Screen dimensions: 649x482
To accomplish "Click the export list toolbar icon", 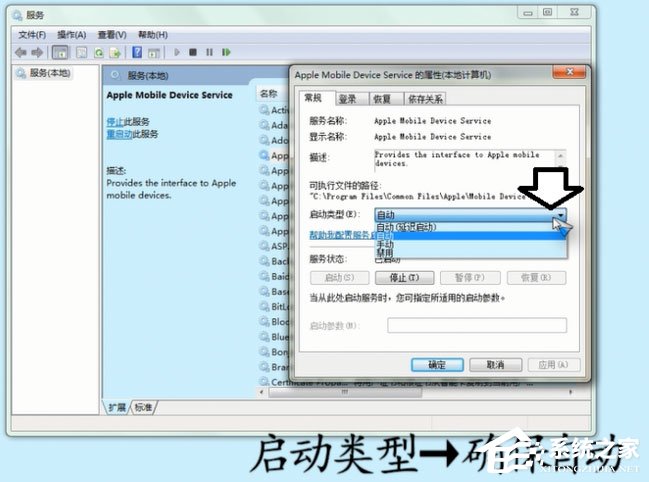I will 115,52.
